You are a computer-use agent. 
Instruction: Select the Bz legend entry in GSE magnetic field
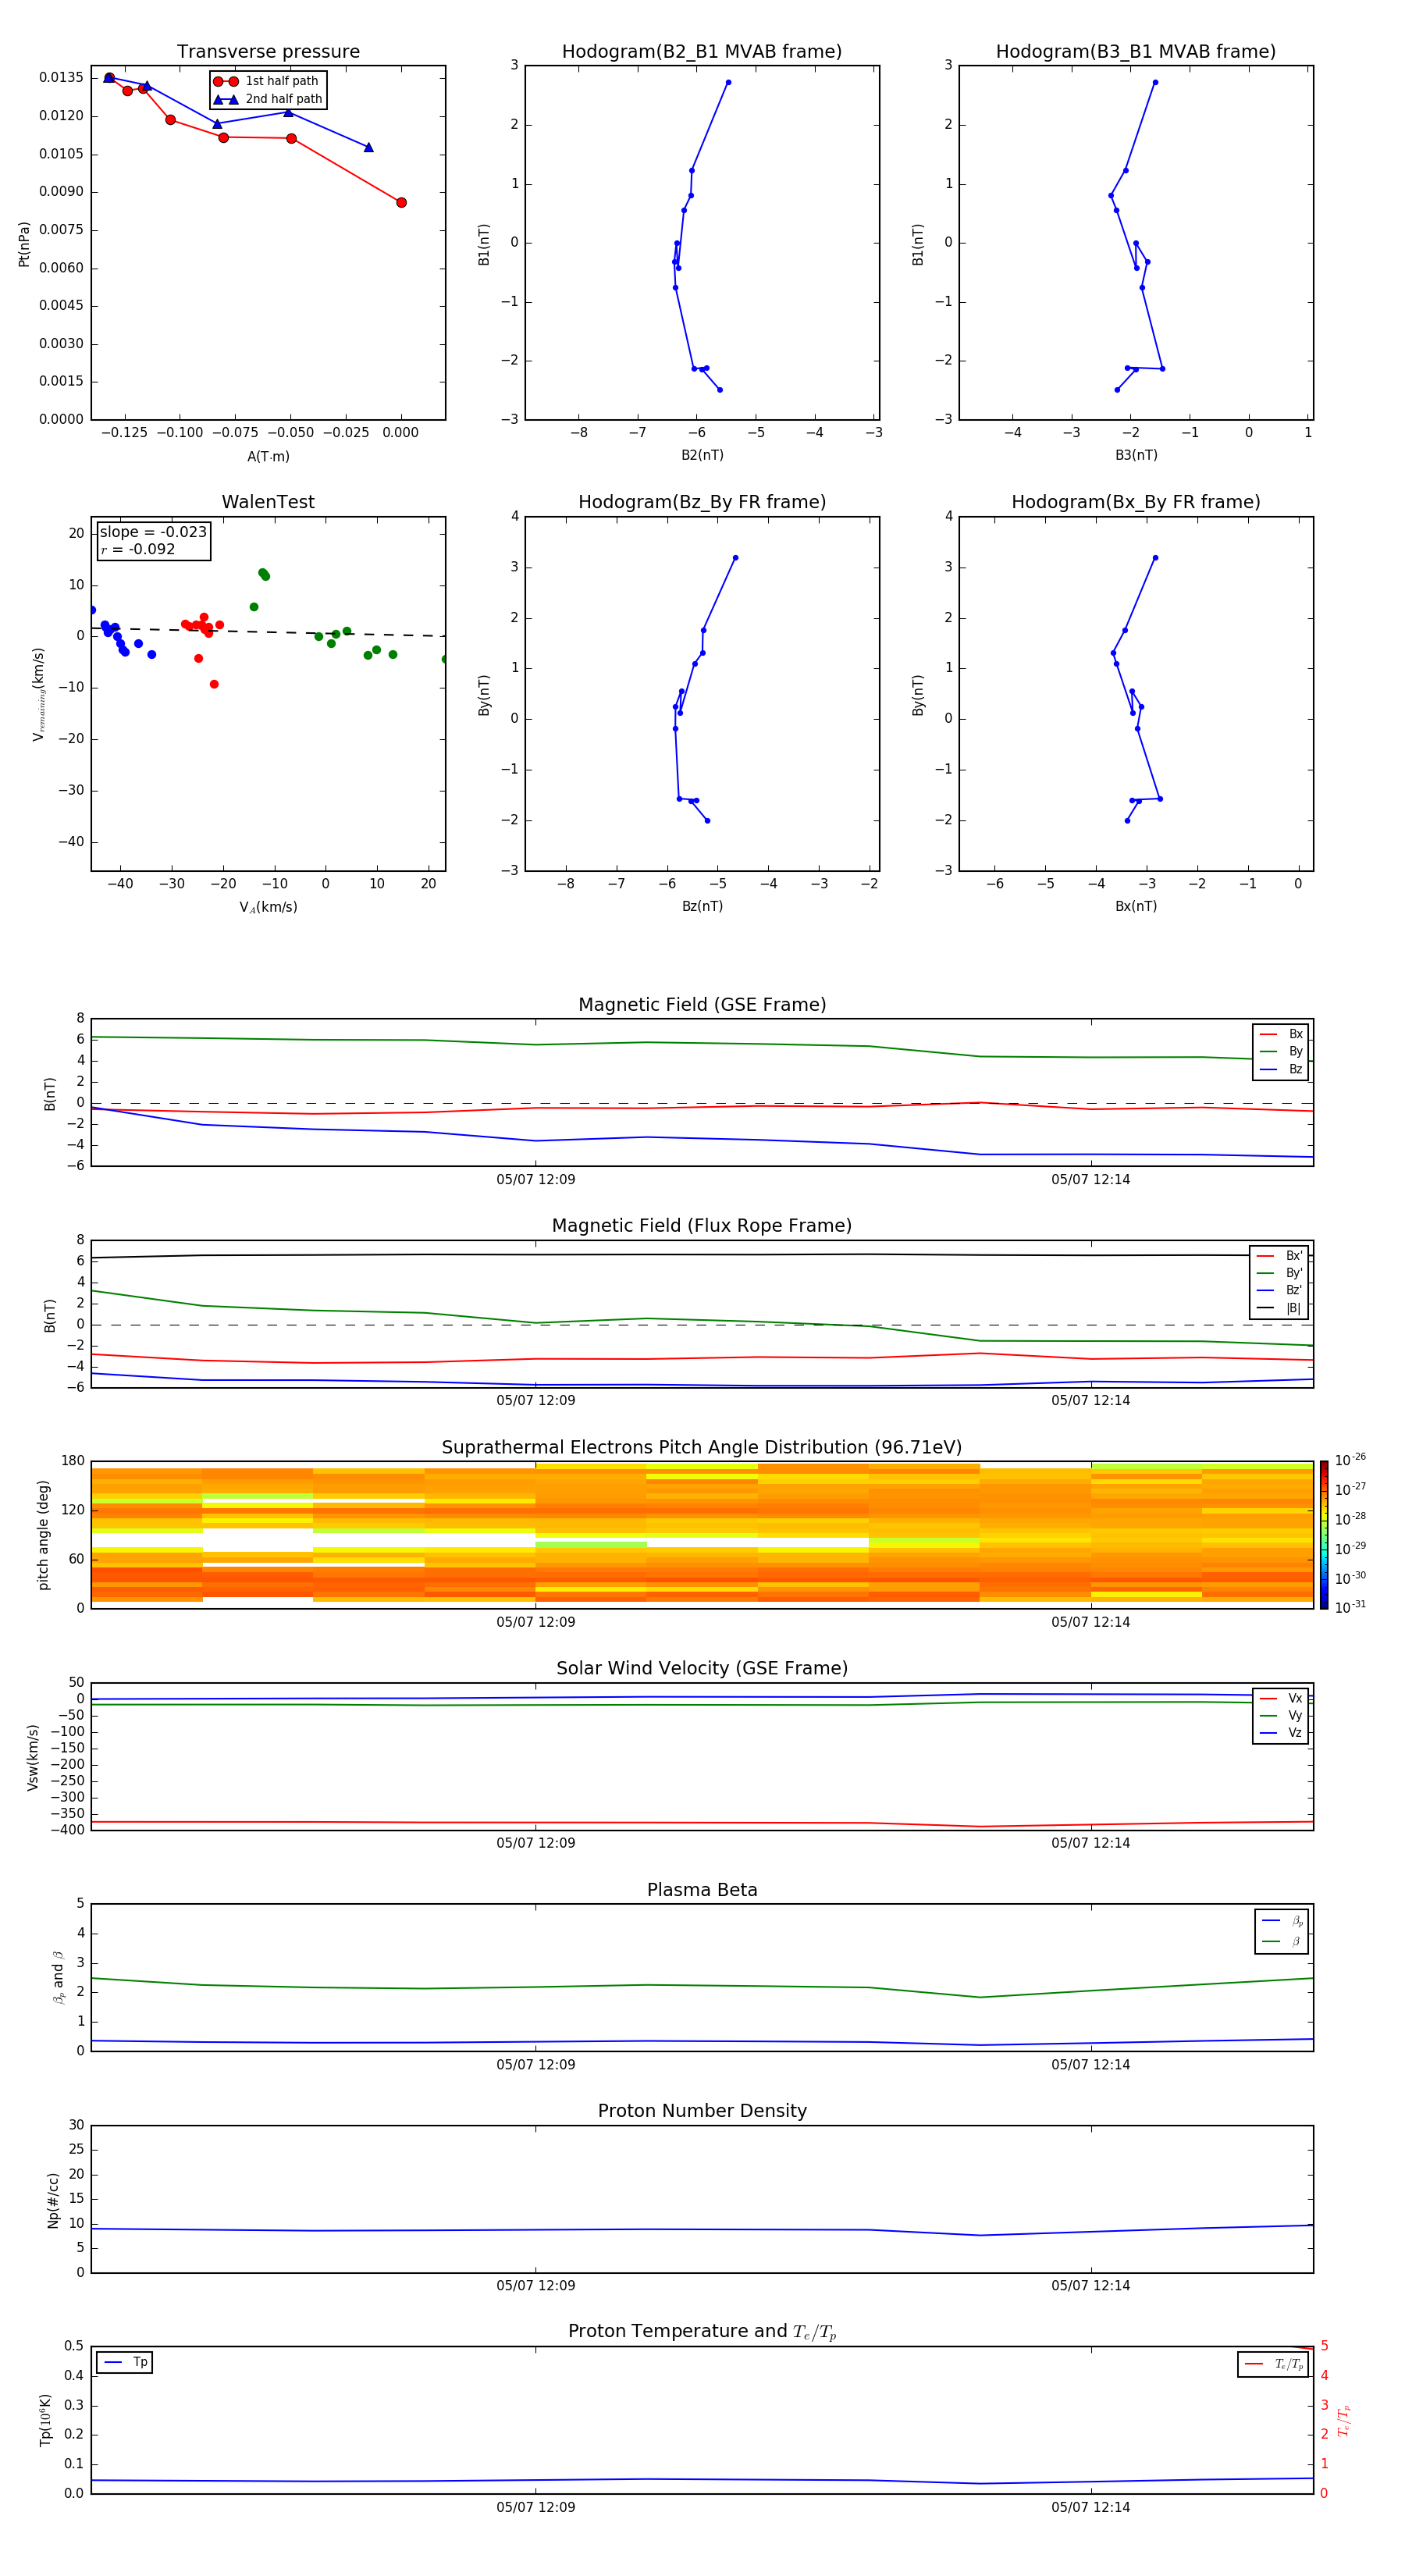(1281, 1069)
